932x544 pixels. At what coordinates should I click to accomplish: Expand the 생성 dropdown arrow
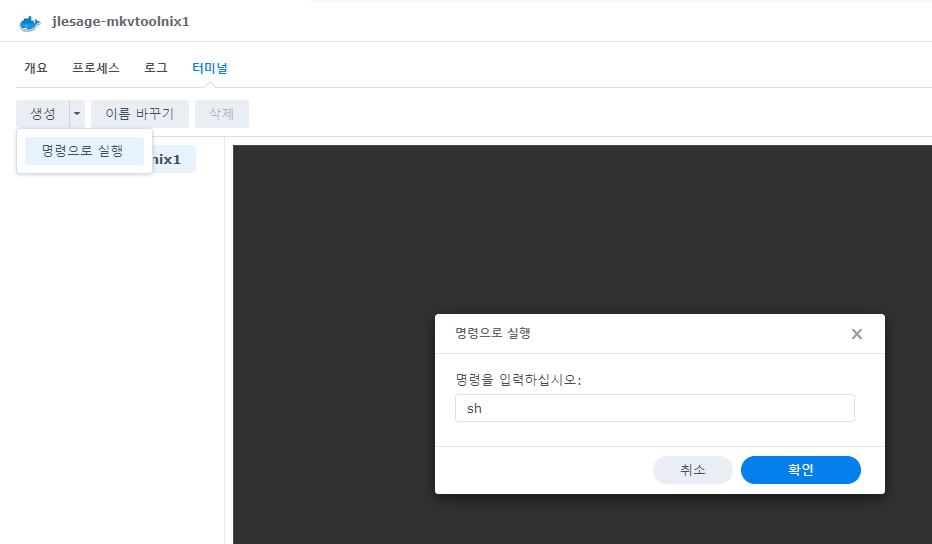coord(77,114)
